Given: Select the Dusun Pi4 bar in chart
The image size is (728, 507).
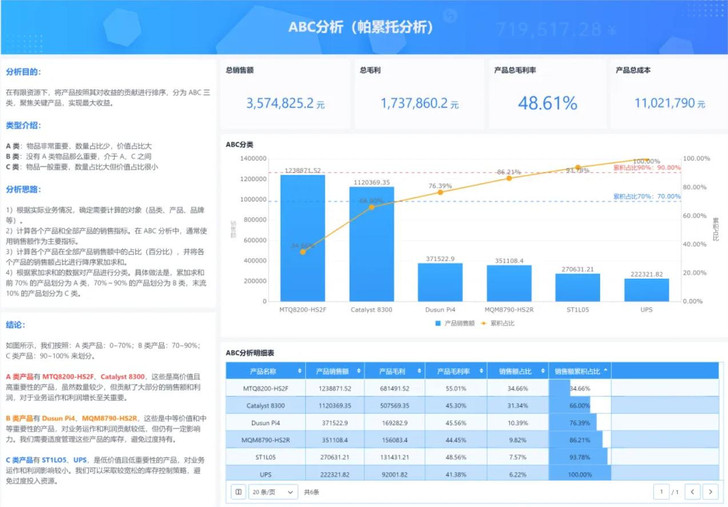Looking at the screenshot, I should pos(440,282).
